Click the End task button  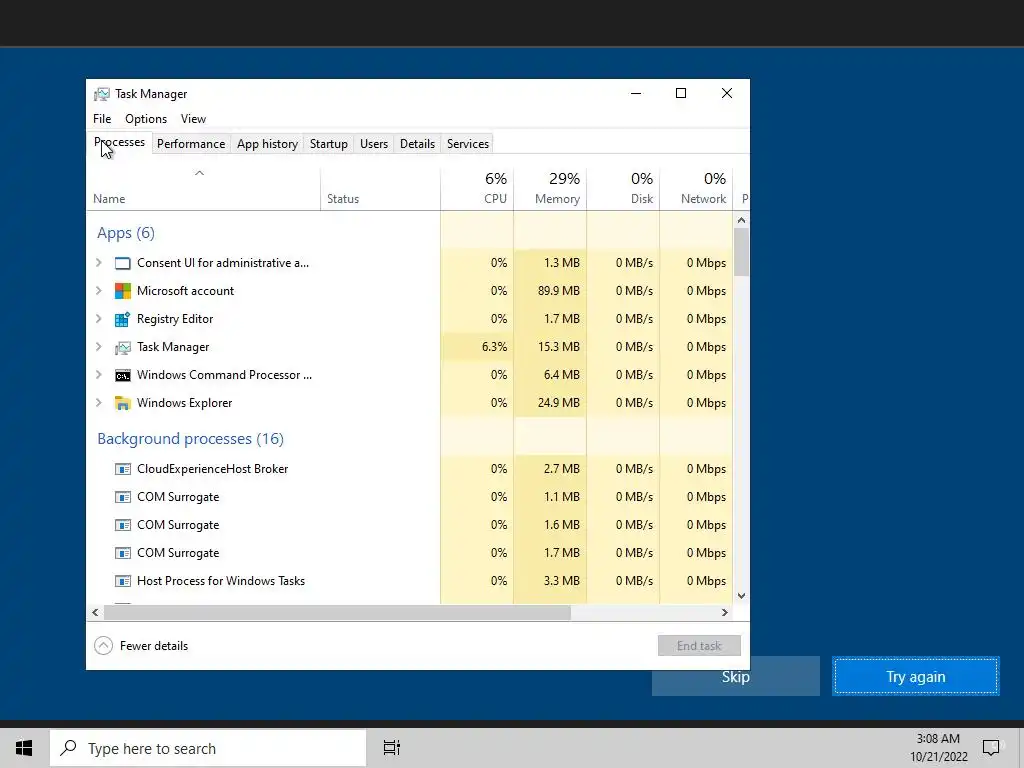(x=699, y=646)
